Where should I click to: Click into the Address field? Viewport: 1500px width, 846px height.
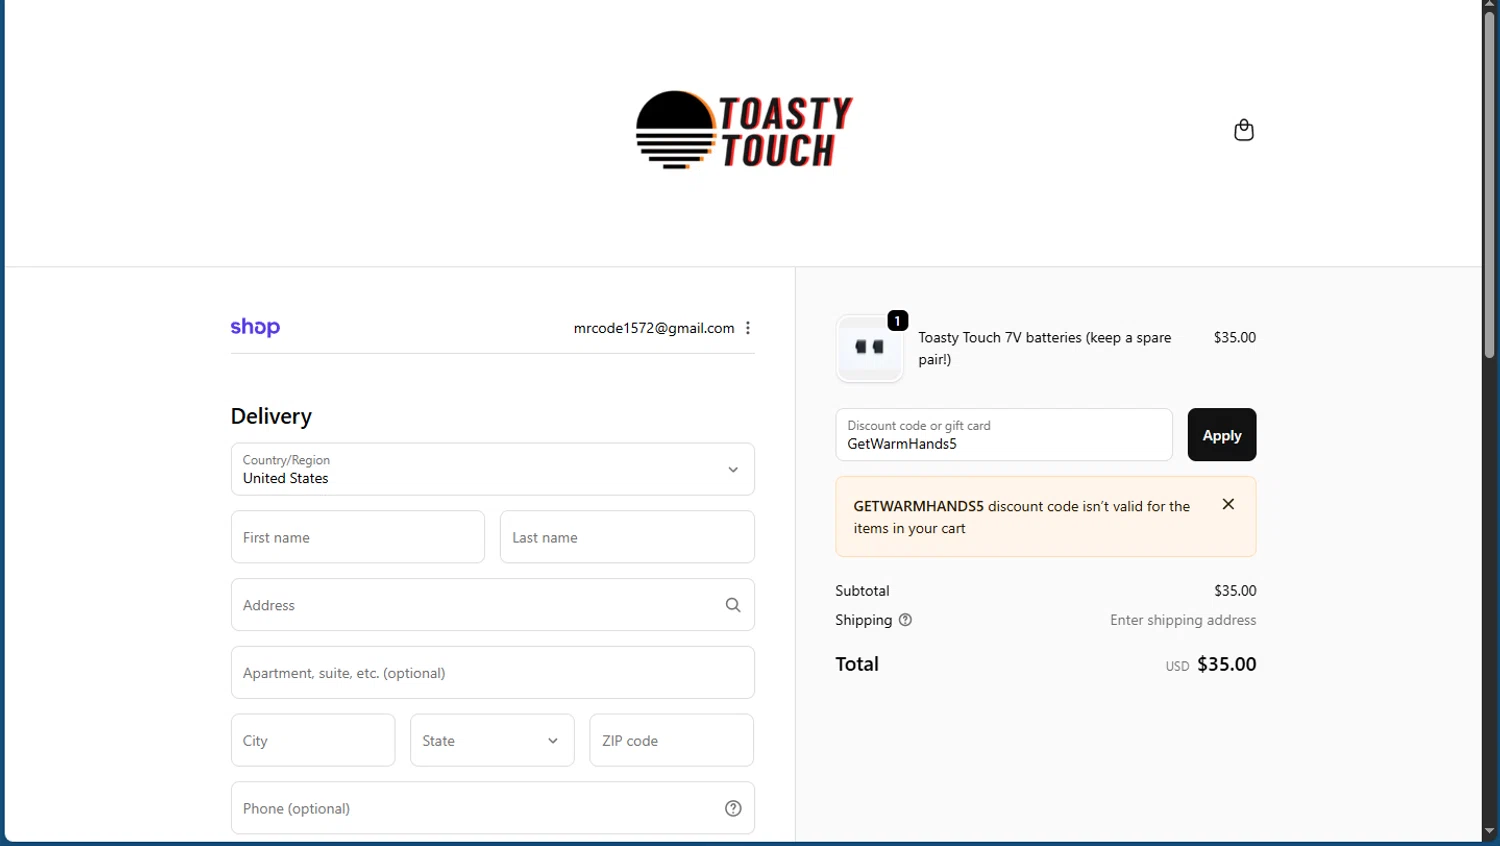tap(492, 605)
